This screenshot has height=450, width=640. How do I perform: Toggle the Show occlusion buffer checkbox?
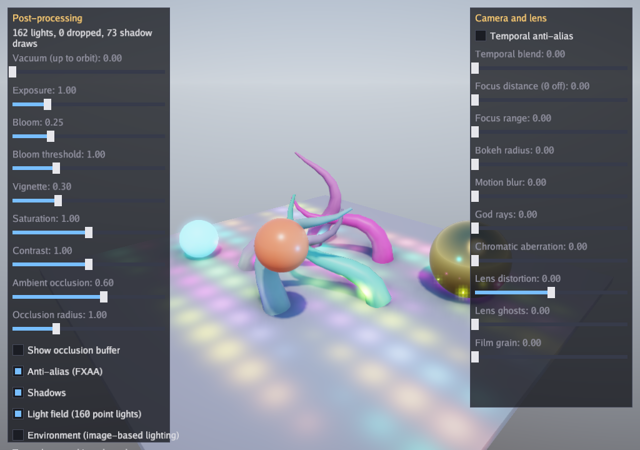coord(18,350)
